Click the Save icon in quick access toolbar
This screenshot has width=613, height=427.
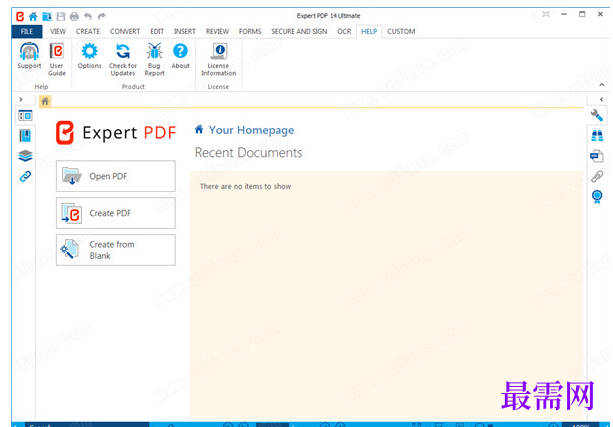(x=61, y=16)
